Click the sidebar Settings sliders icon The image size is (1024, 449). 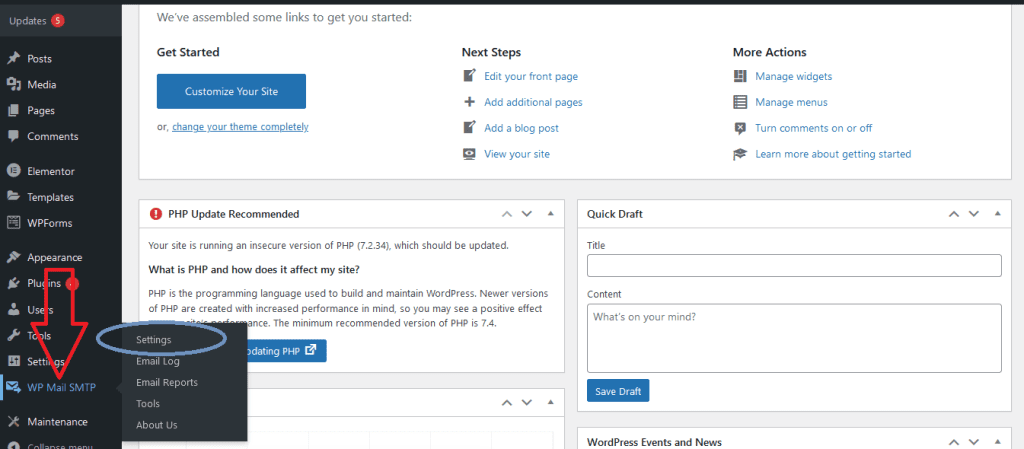point(13,362)
